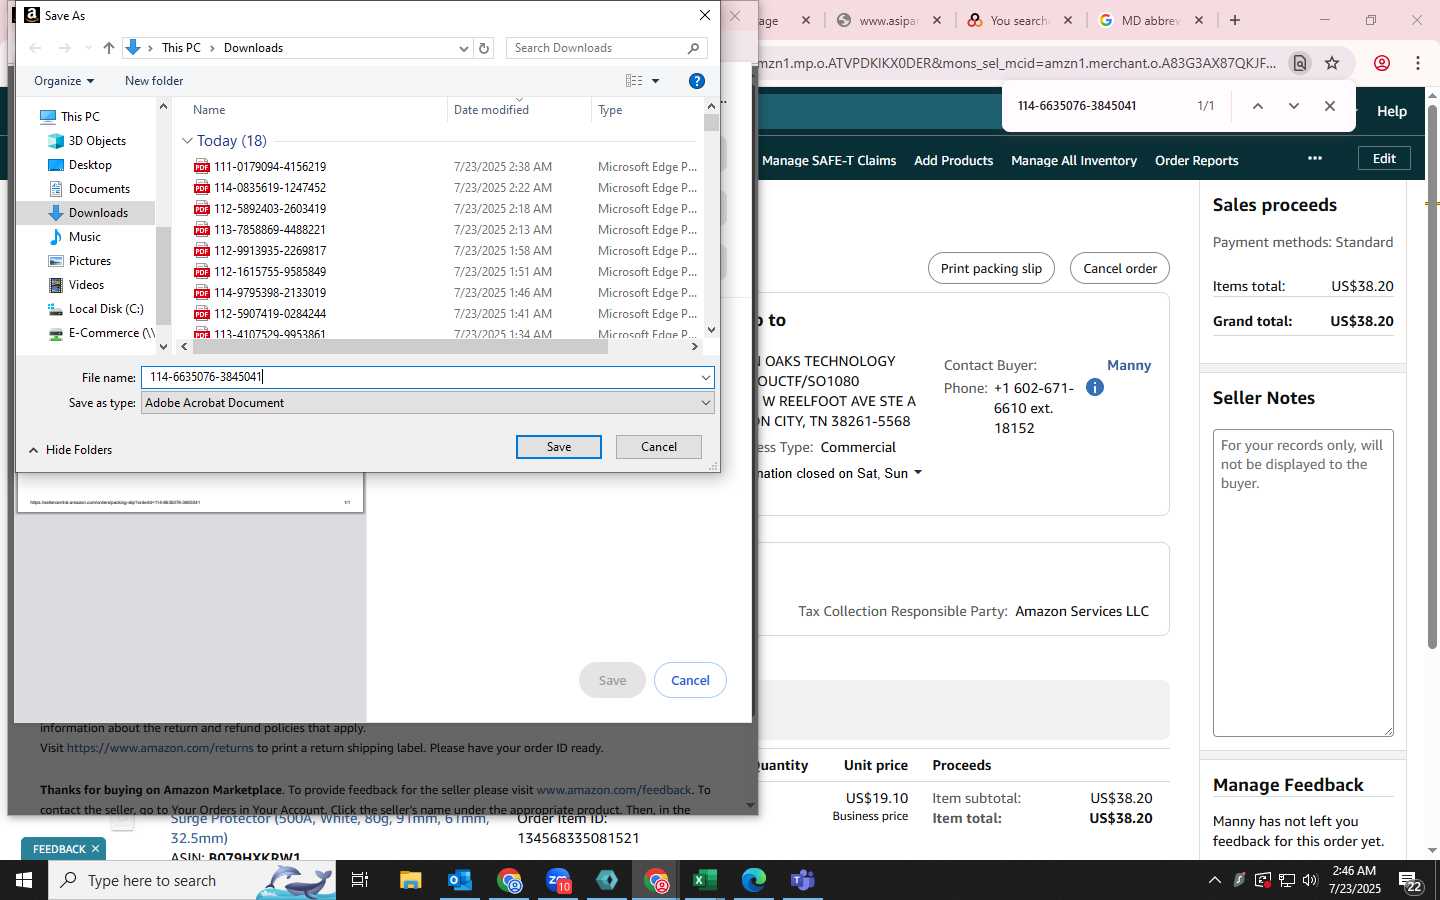The image size is (1440, 900).
Task: Open address bar previous locations dropdown
Action: coord(464,48)
